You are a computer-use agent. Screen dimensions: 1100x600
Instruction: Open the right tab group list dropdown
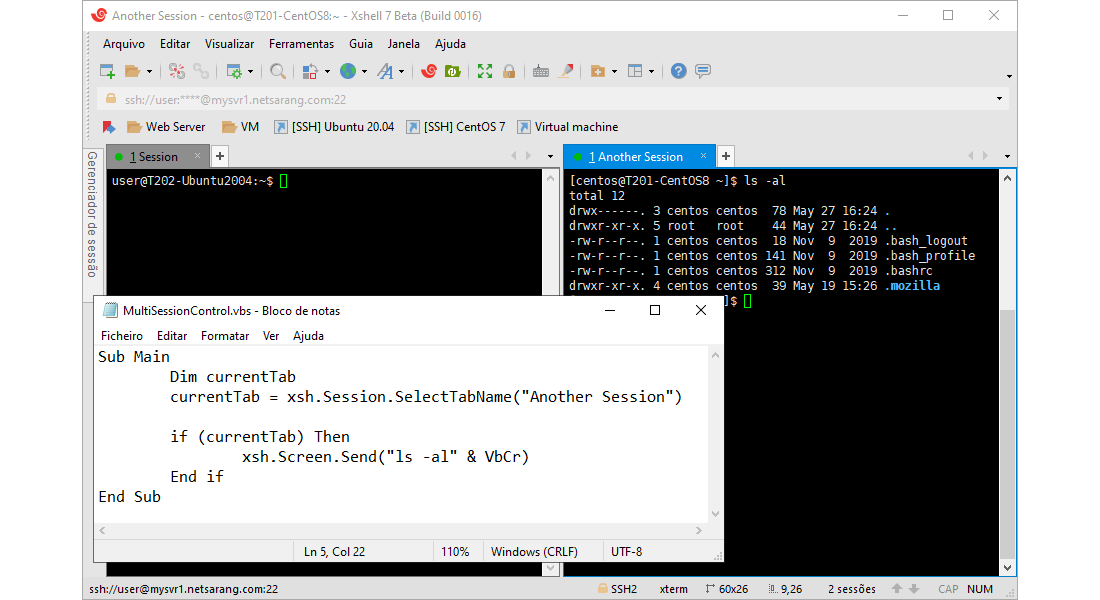(1007, 156)
